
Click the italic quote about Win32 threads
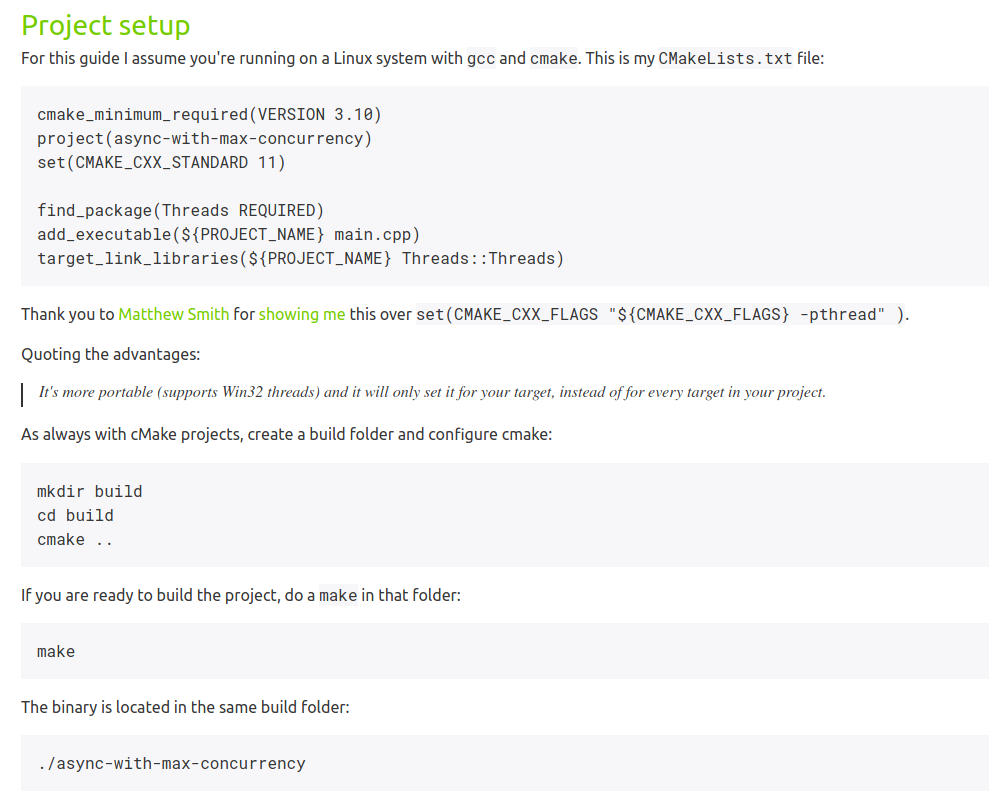coord(432,392)
